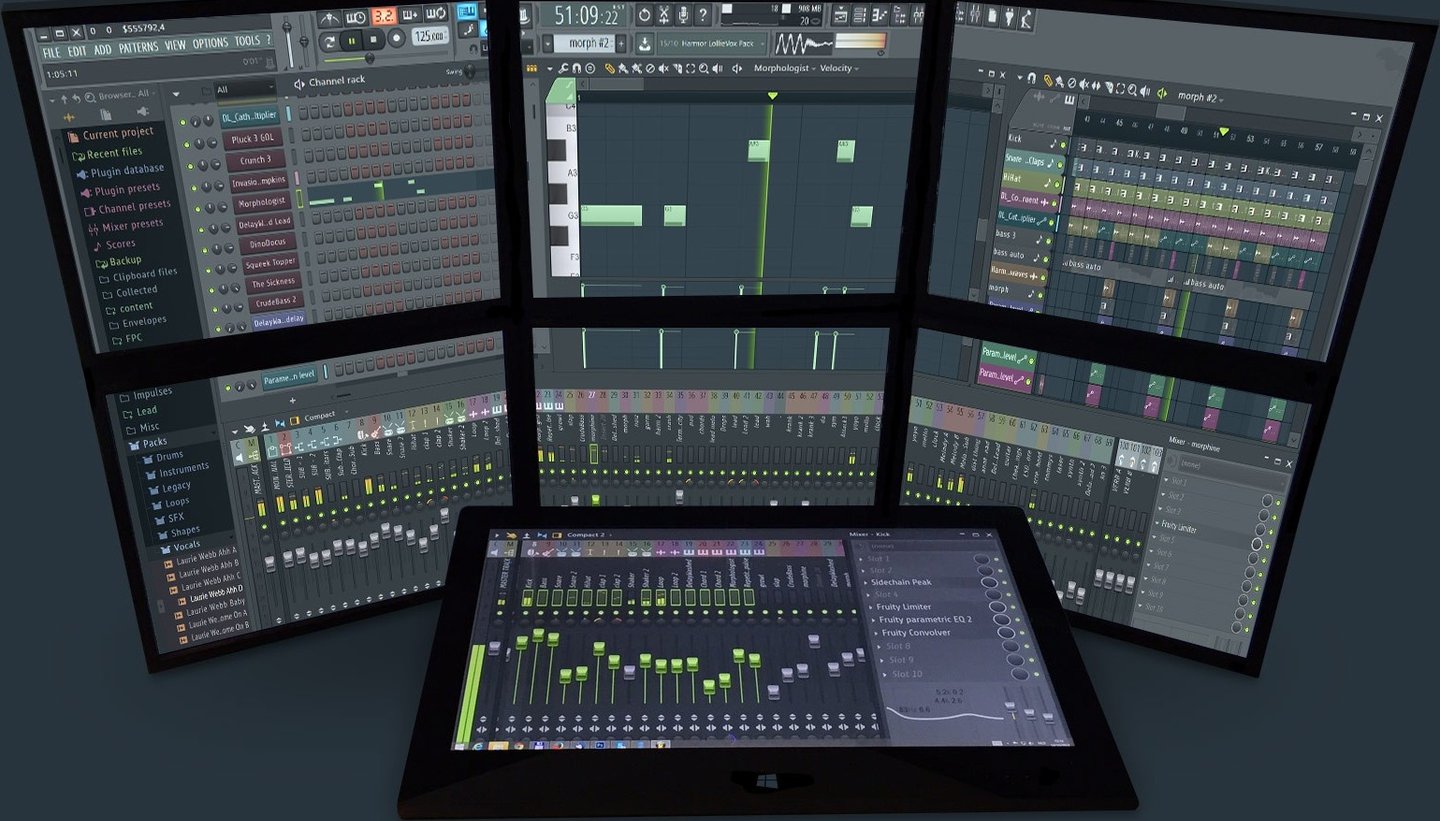Click the browser search magnifier icon
1440x821 pixels.
click(90, 97)
